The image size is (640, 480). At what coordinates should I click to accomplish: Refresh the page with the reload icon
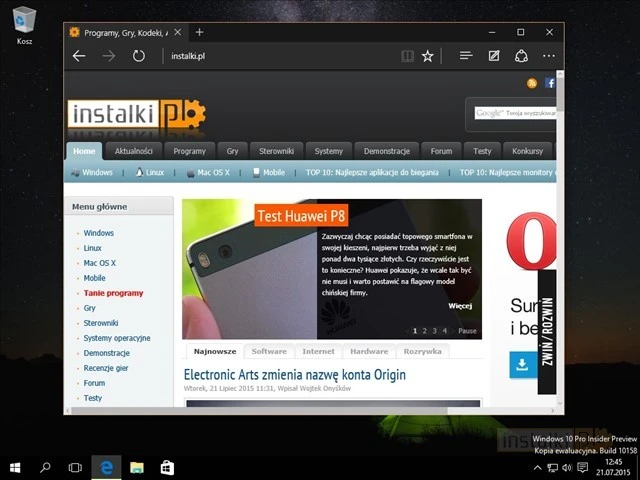(x=139, y=56)
